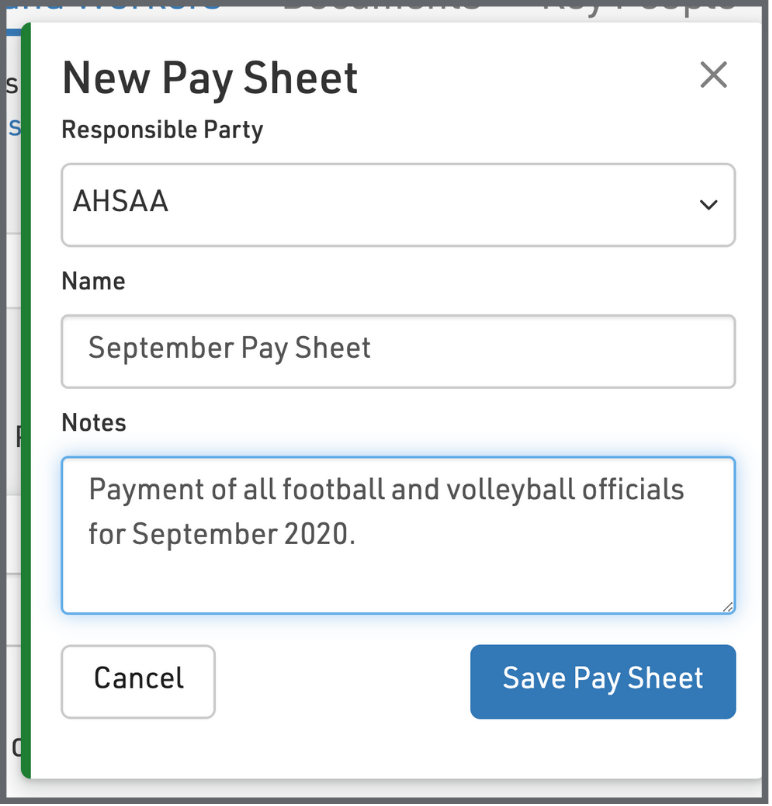Viewport: 772px width, 806px height.
Task: Click the Notes field label
Action: (94, 423)
